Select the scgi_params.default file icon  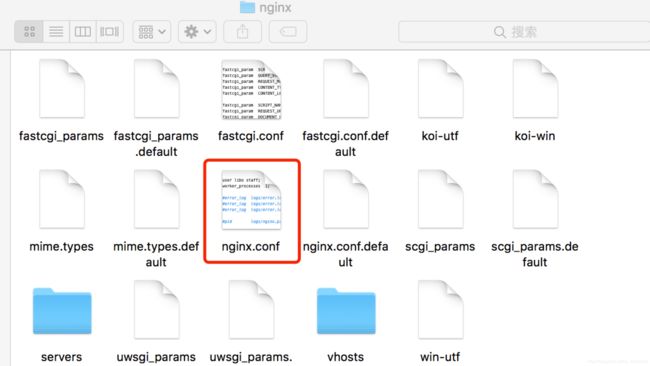535,199
